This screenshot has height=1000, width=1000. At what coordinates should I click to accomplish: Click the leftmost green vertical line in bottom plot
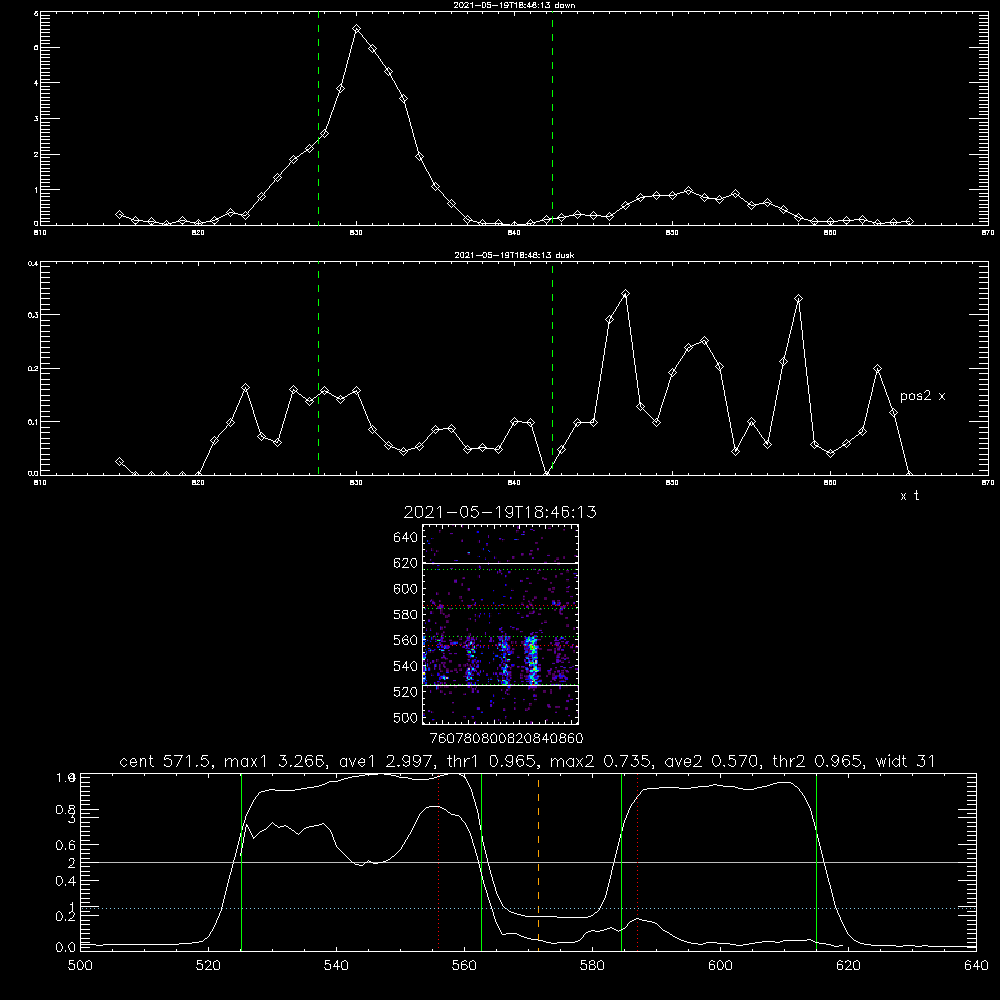[241, 861]
